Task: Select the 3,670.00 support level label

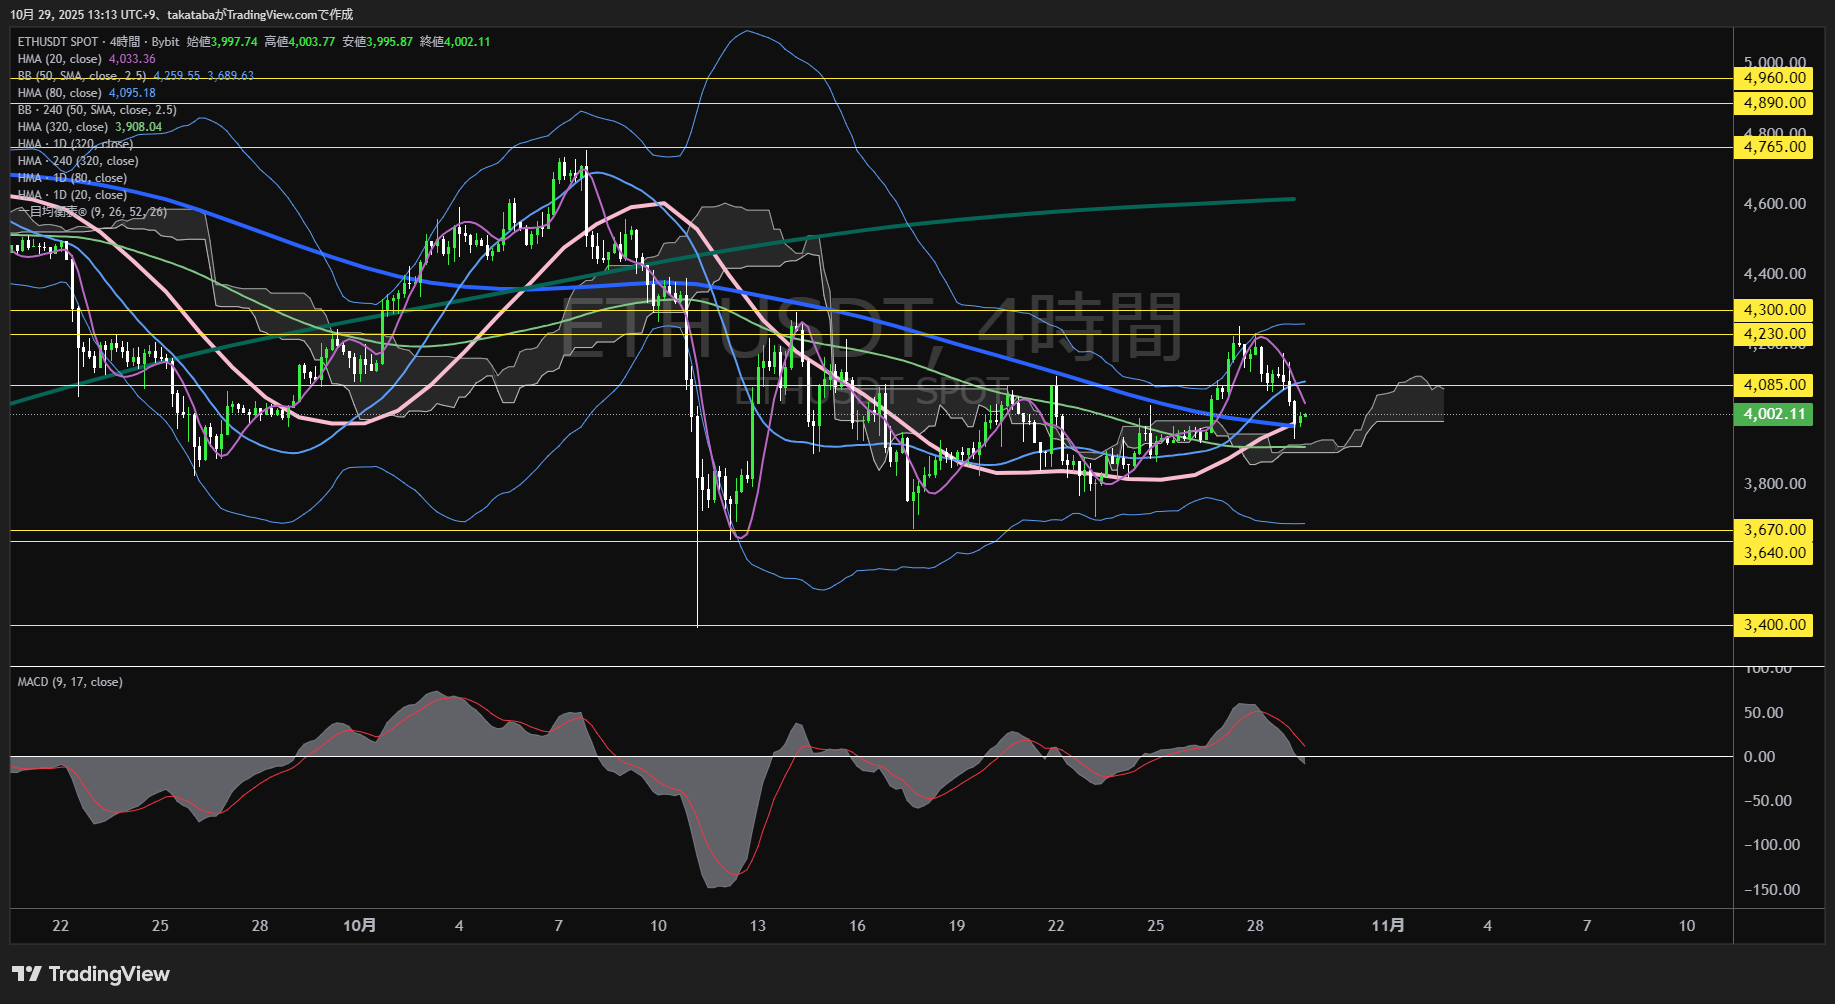Action: (x=1774, y=530)
